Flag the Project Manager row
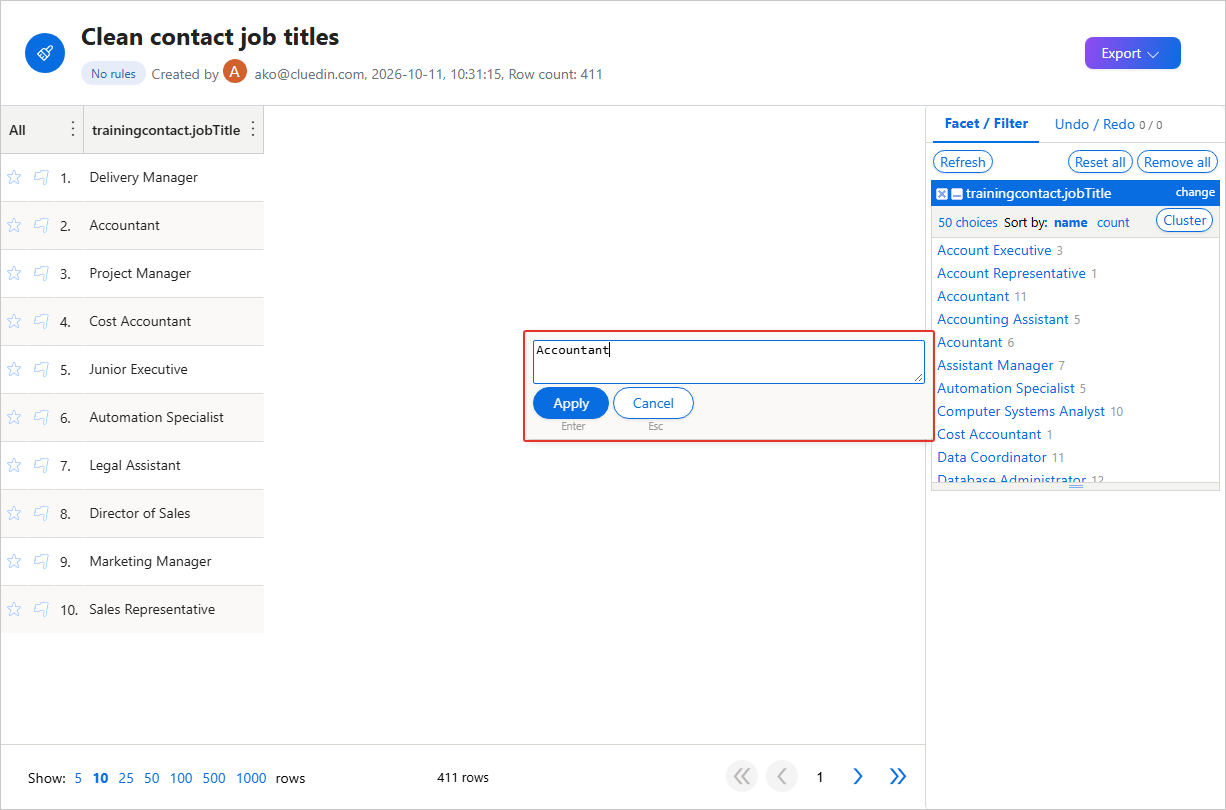The width and height of the screenshot is (1226, 810). coord(41,273)
